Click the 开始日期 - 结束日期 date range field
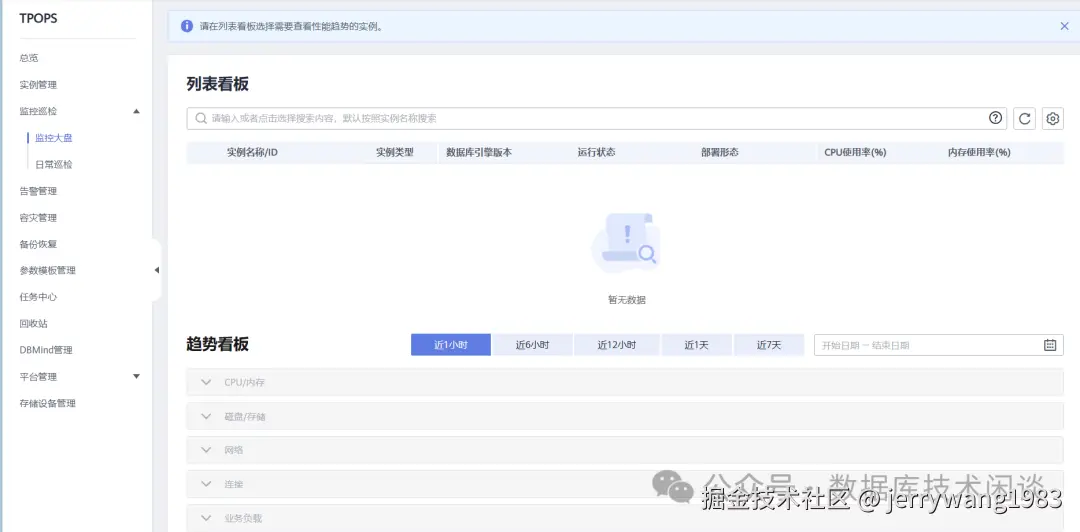This screenshot has height=532, width=1080. (x=938, y=345)
